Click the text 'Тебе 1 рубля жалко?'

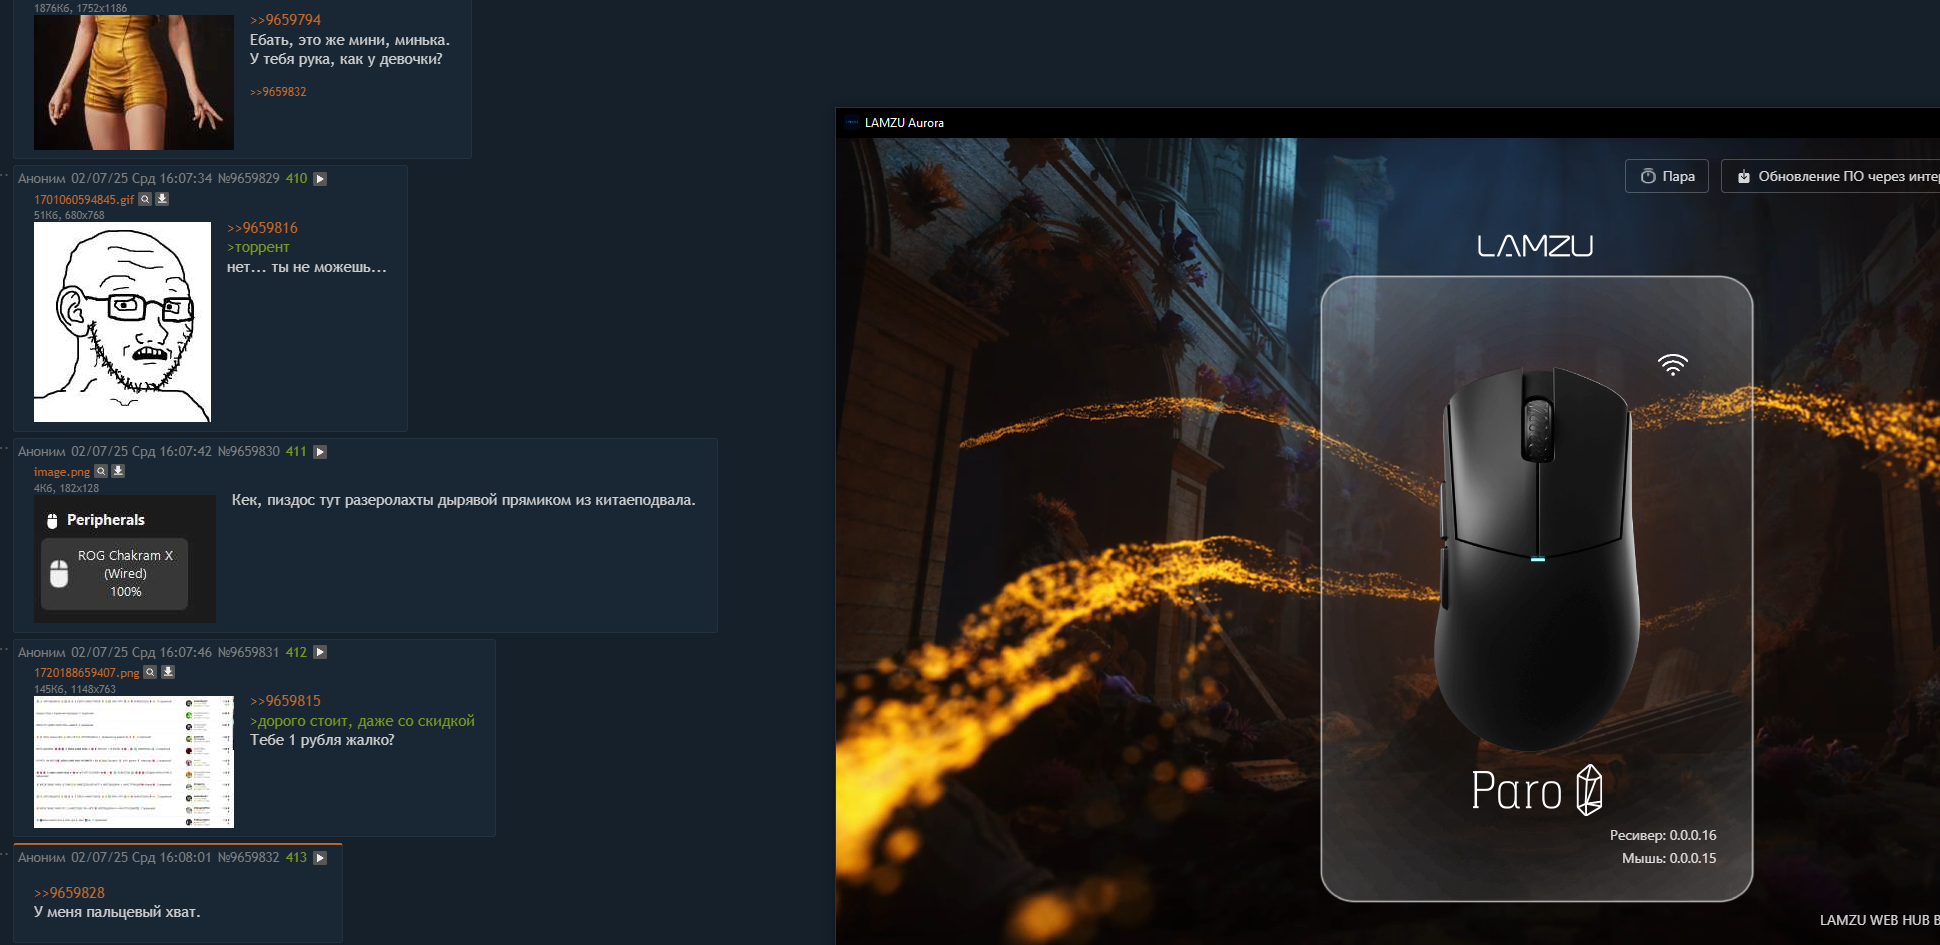322,740
